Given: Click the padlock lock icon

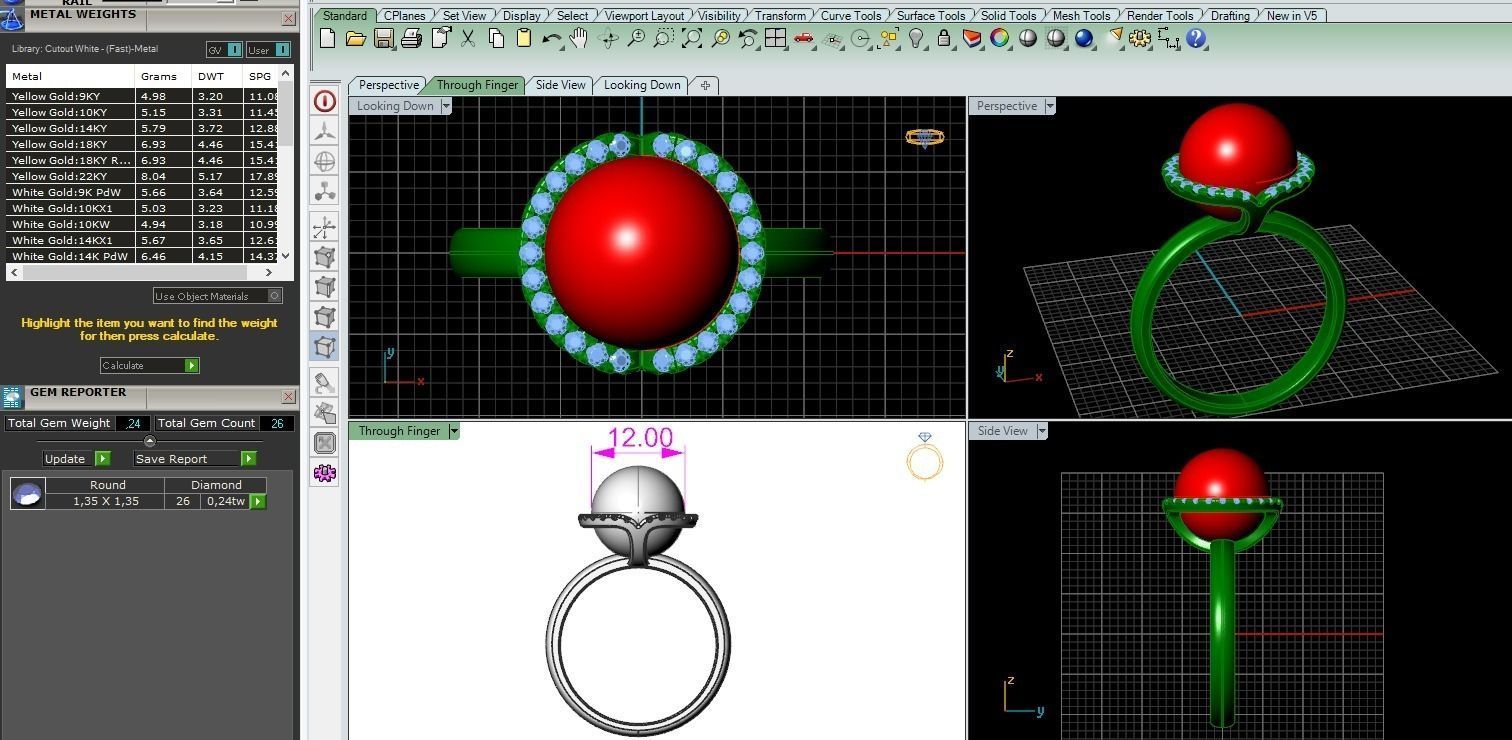Looking at the screenshot, I should click(x=943, y=39).
